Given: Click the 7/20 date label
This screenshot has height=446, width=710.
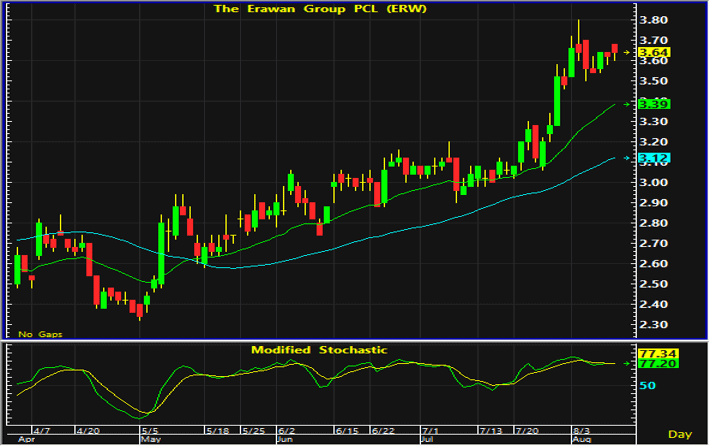Looking at the screenshot, I should click(527, 431).
